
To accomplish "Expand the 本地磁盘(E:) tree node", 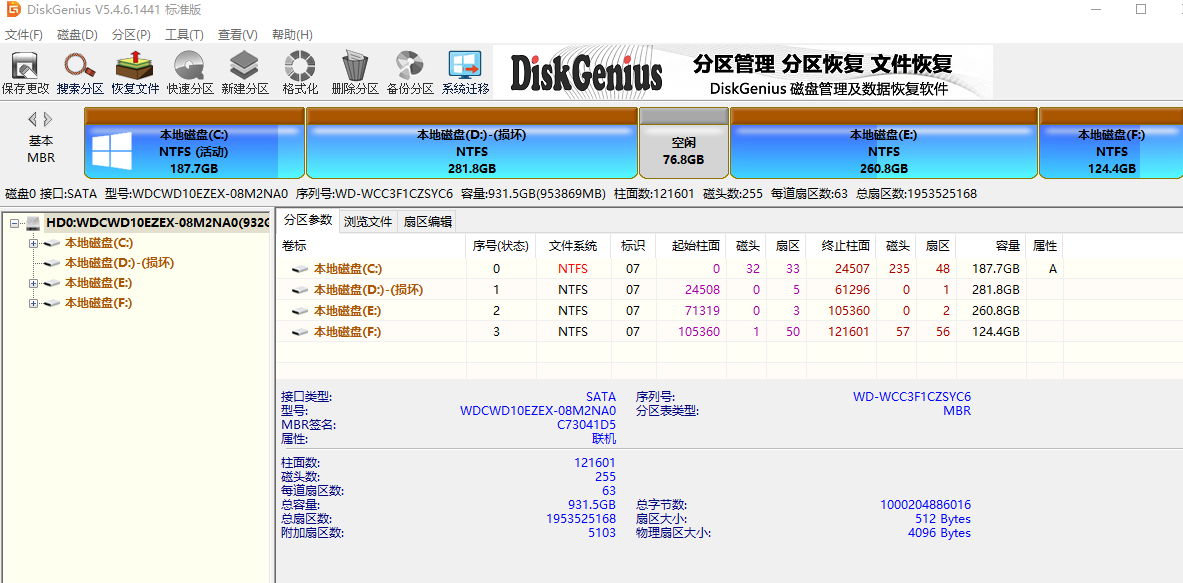I will pos(32,283).
